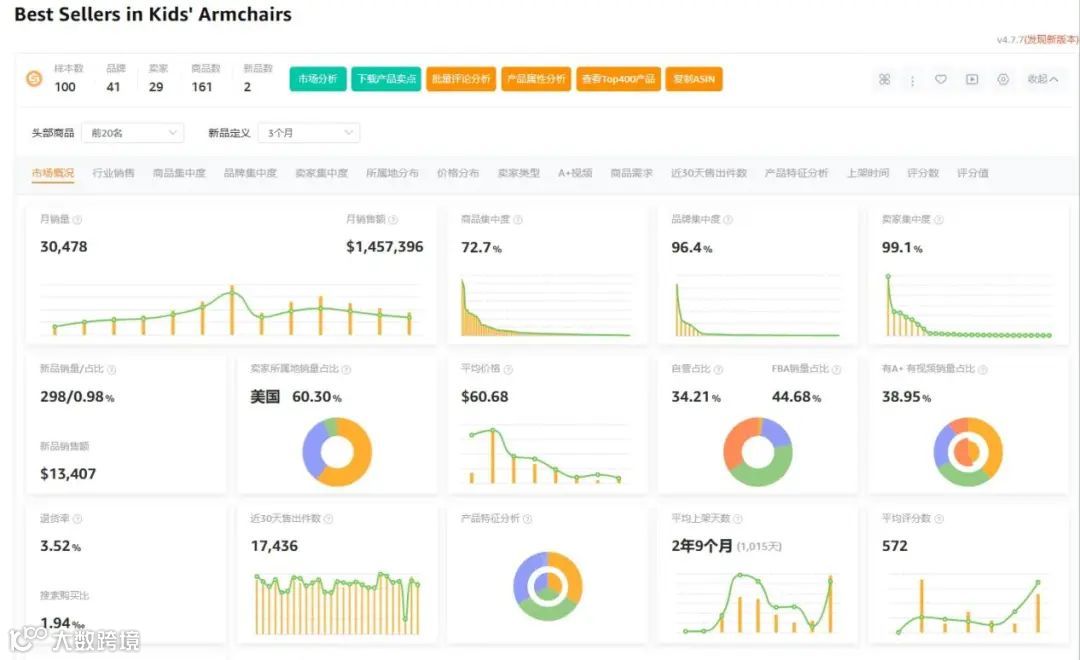
Task: Click the 平均价格 distribution chart
Action: tap(545, 455)
